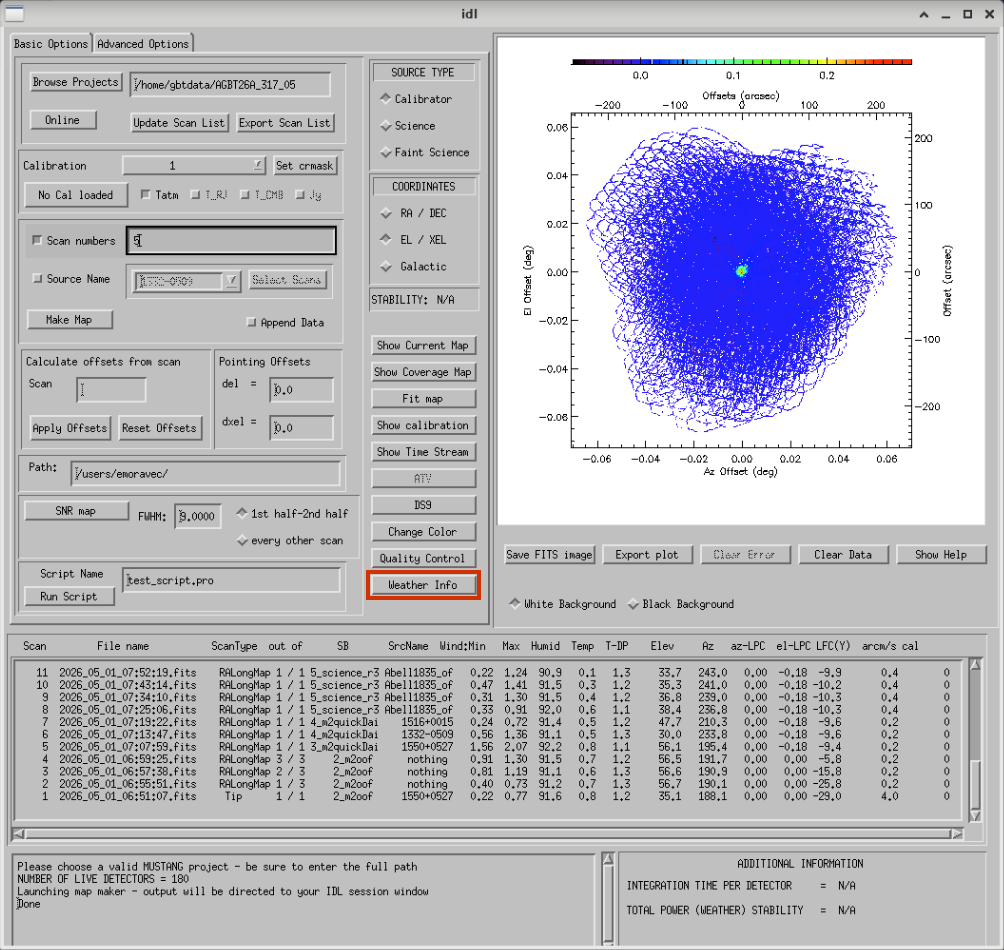The image size is (1004, 950).
Task: Click the Path input field
Action: (205, 474)
